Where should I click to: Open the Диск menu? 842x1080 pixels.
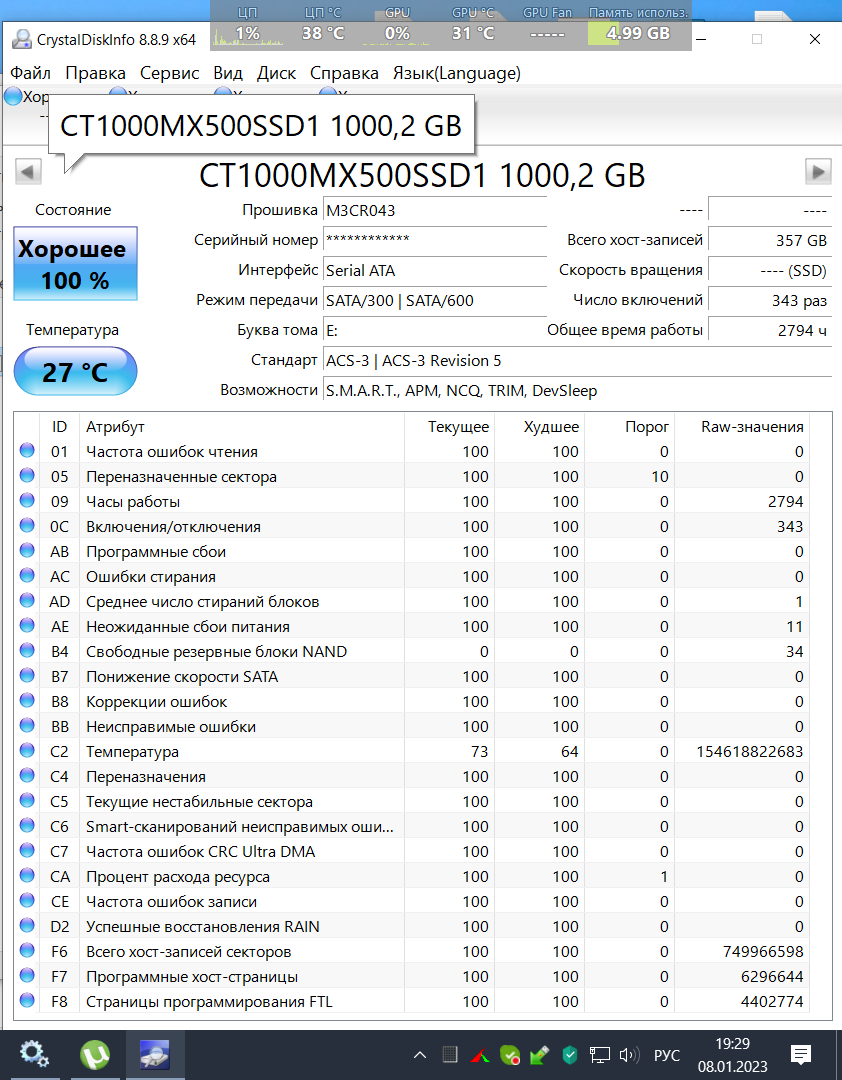pos(276,73)
